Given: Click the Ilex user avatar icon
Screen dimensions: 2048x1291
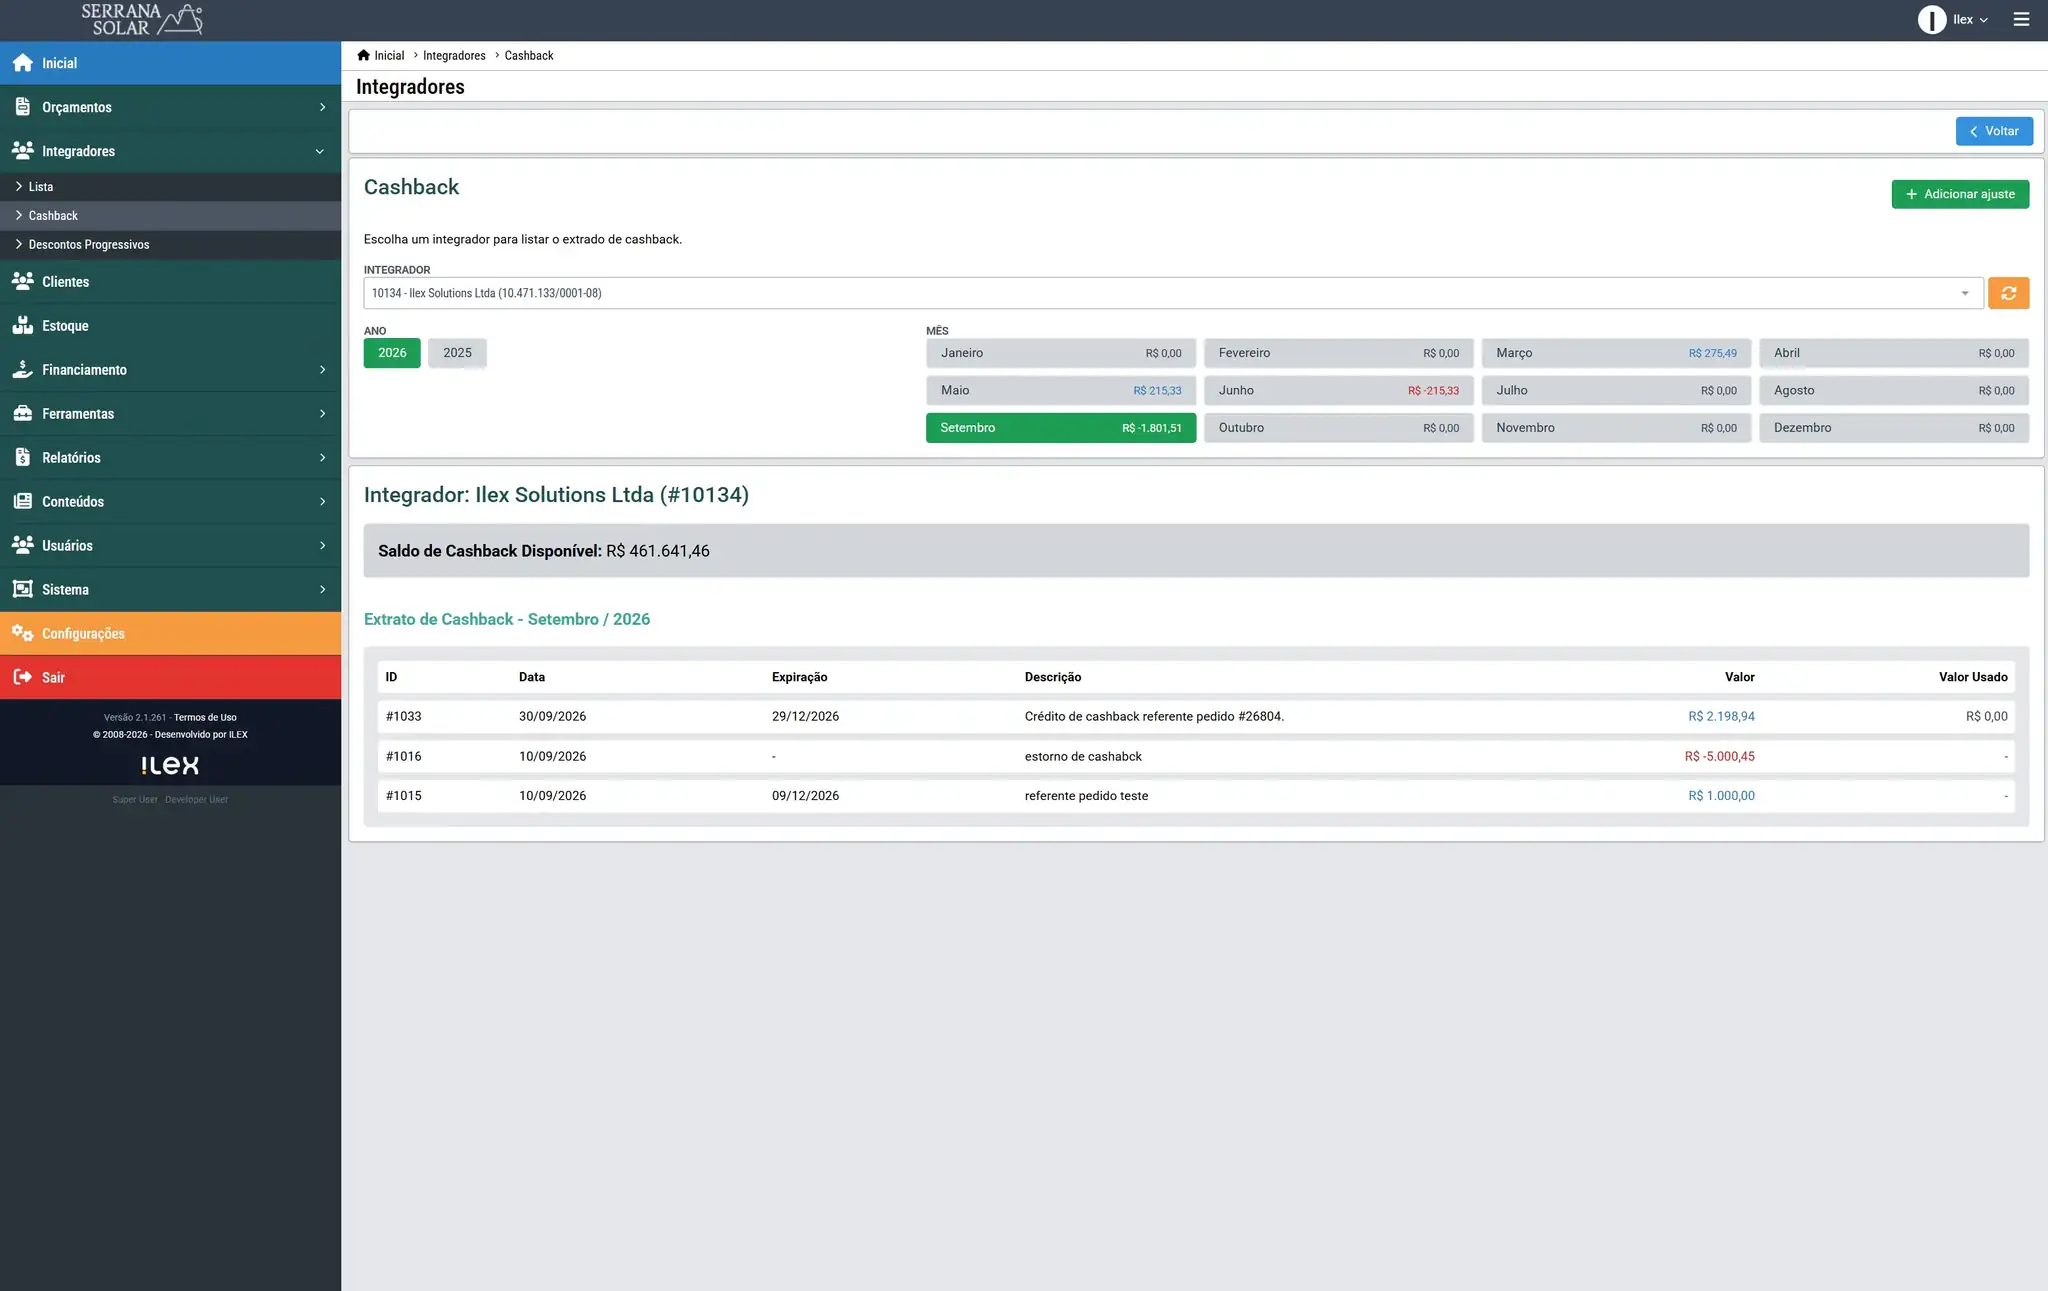Looking at the screenshot, I should coord(1931,19).
